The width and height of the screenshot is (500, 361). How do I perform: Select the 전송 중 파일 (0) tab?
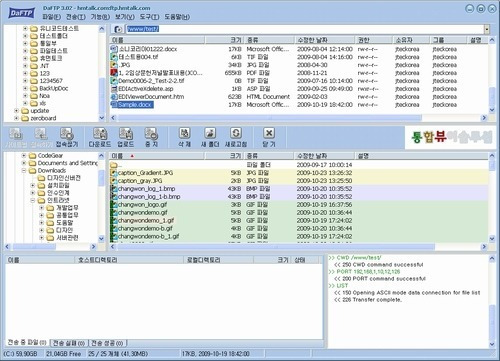(27, 342)
